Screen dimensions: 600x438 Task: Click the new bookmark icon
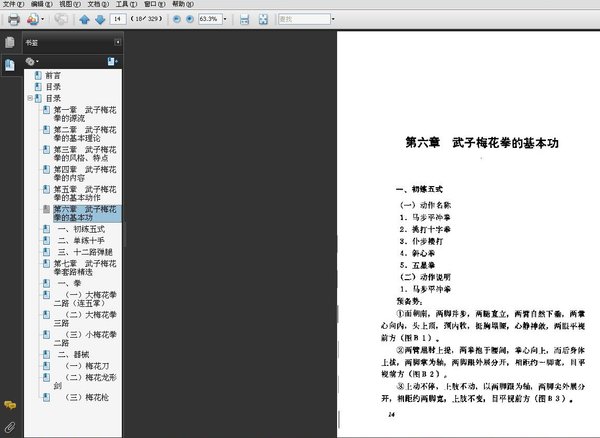(x=112, y=61)
